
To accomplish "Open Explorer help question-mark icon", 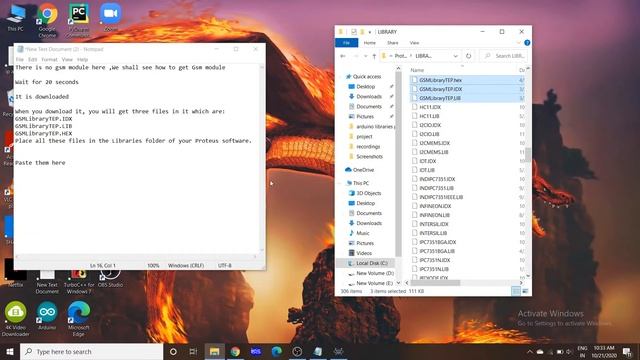I will [x=527, y=43].
